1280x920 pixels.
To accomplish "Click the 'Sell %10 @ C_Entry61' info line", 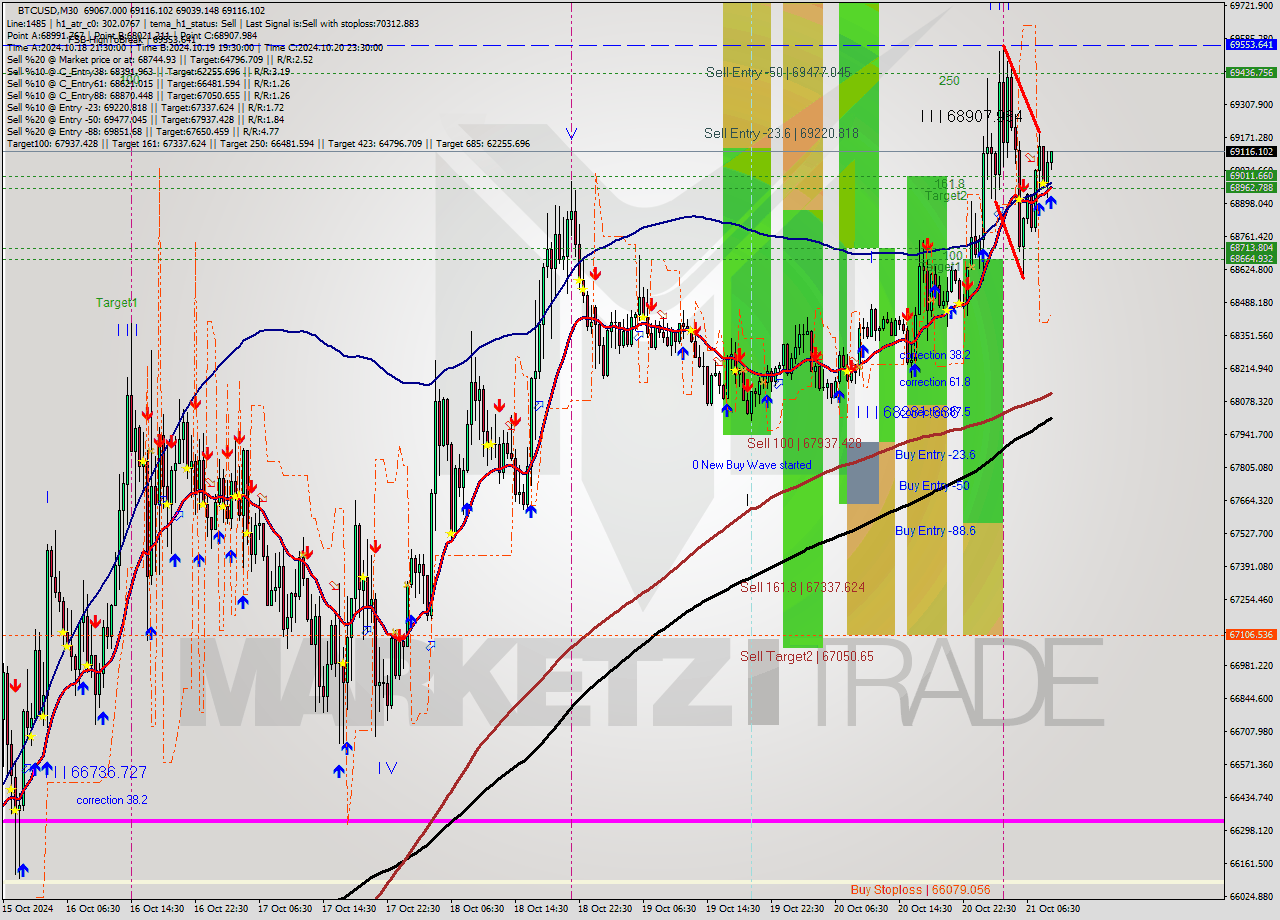I will tap(149, 83).
